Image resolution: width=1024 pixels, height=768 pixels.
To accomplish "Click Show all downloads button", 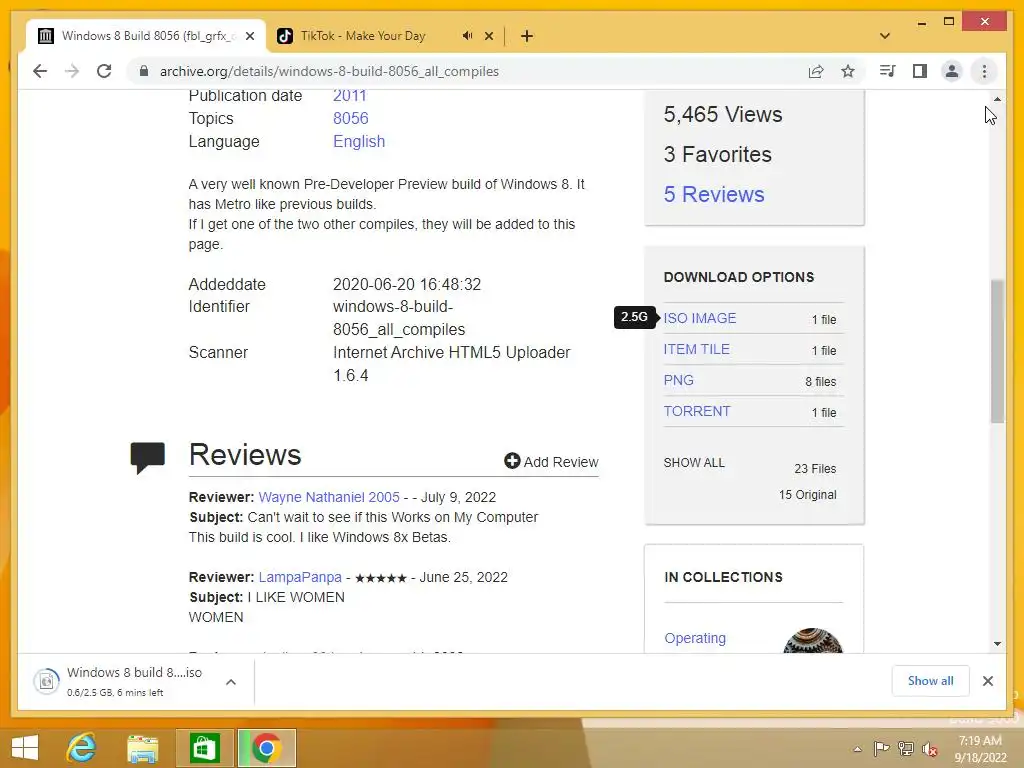I will pyautogui.click(x=930, y=681).
